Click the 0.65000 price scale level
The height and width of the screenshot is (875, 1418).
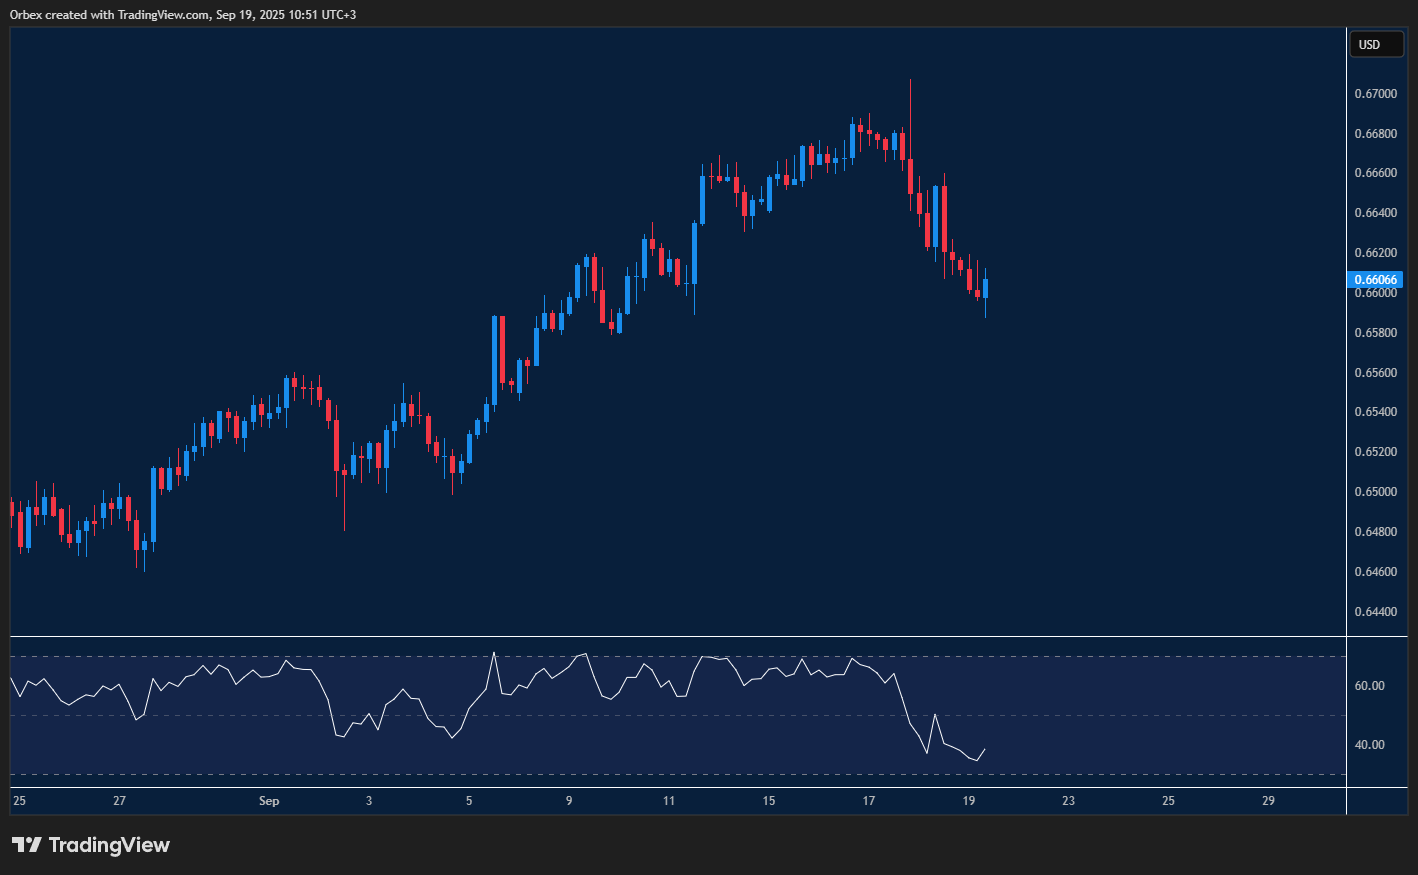(x=1376, y=492)
